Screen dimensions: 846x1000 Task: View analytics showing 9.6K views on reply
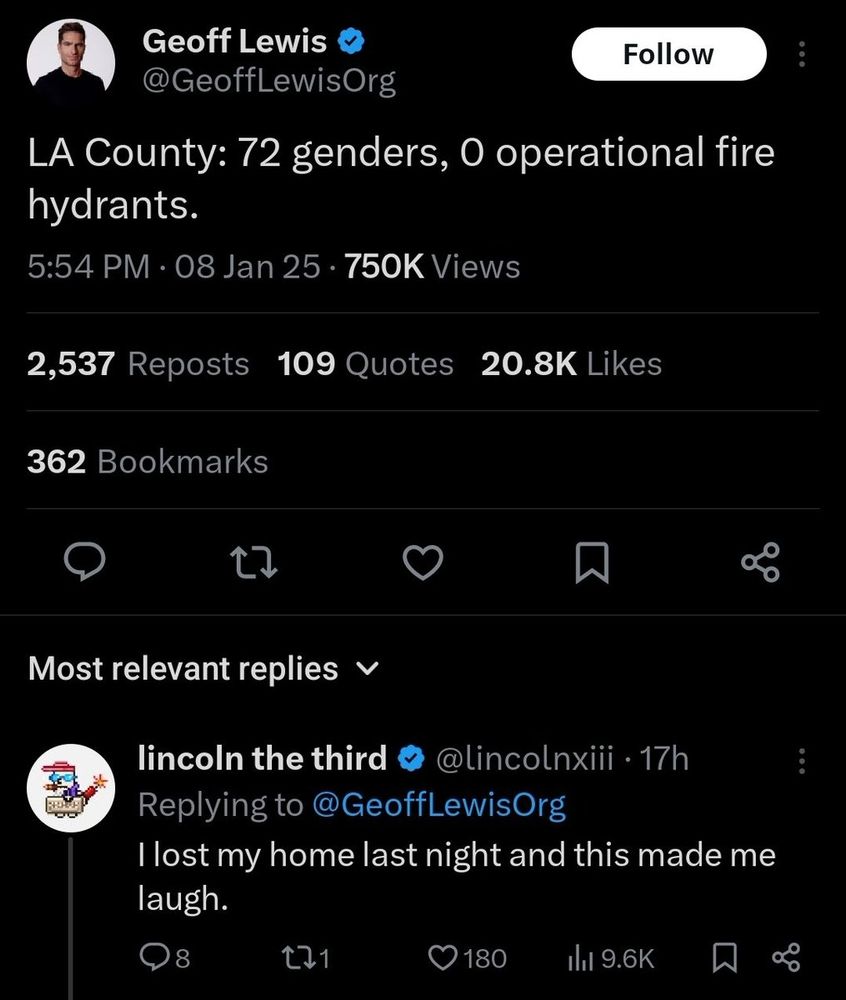pos(611,958)
